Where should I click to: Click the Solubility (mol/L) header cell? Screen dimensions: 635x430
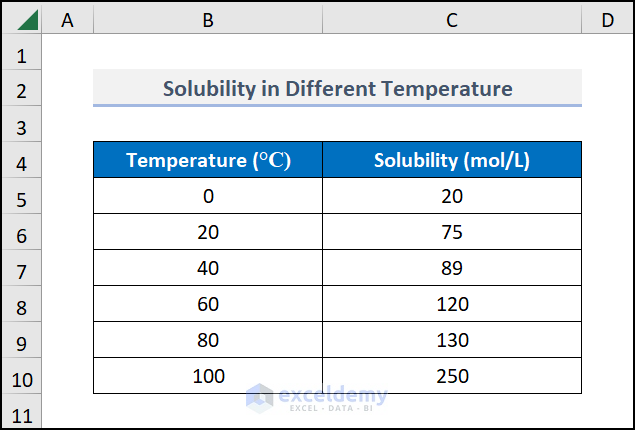(x=452, y=160)
